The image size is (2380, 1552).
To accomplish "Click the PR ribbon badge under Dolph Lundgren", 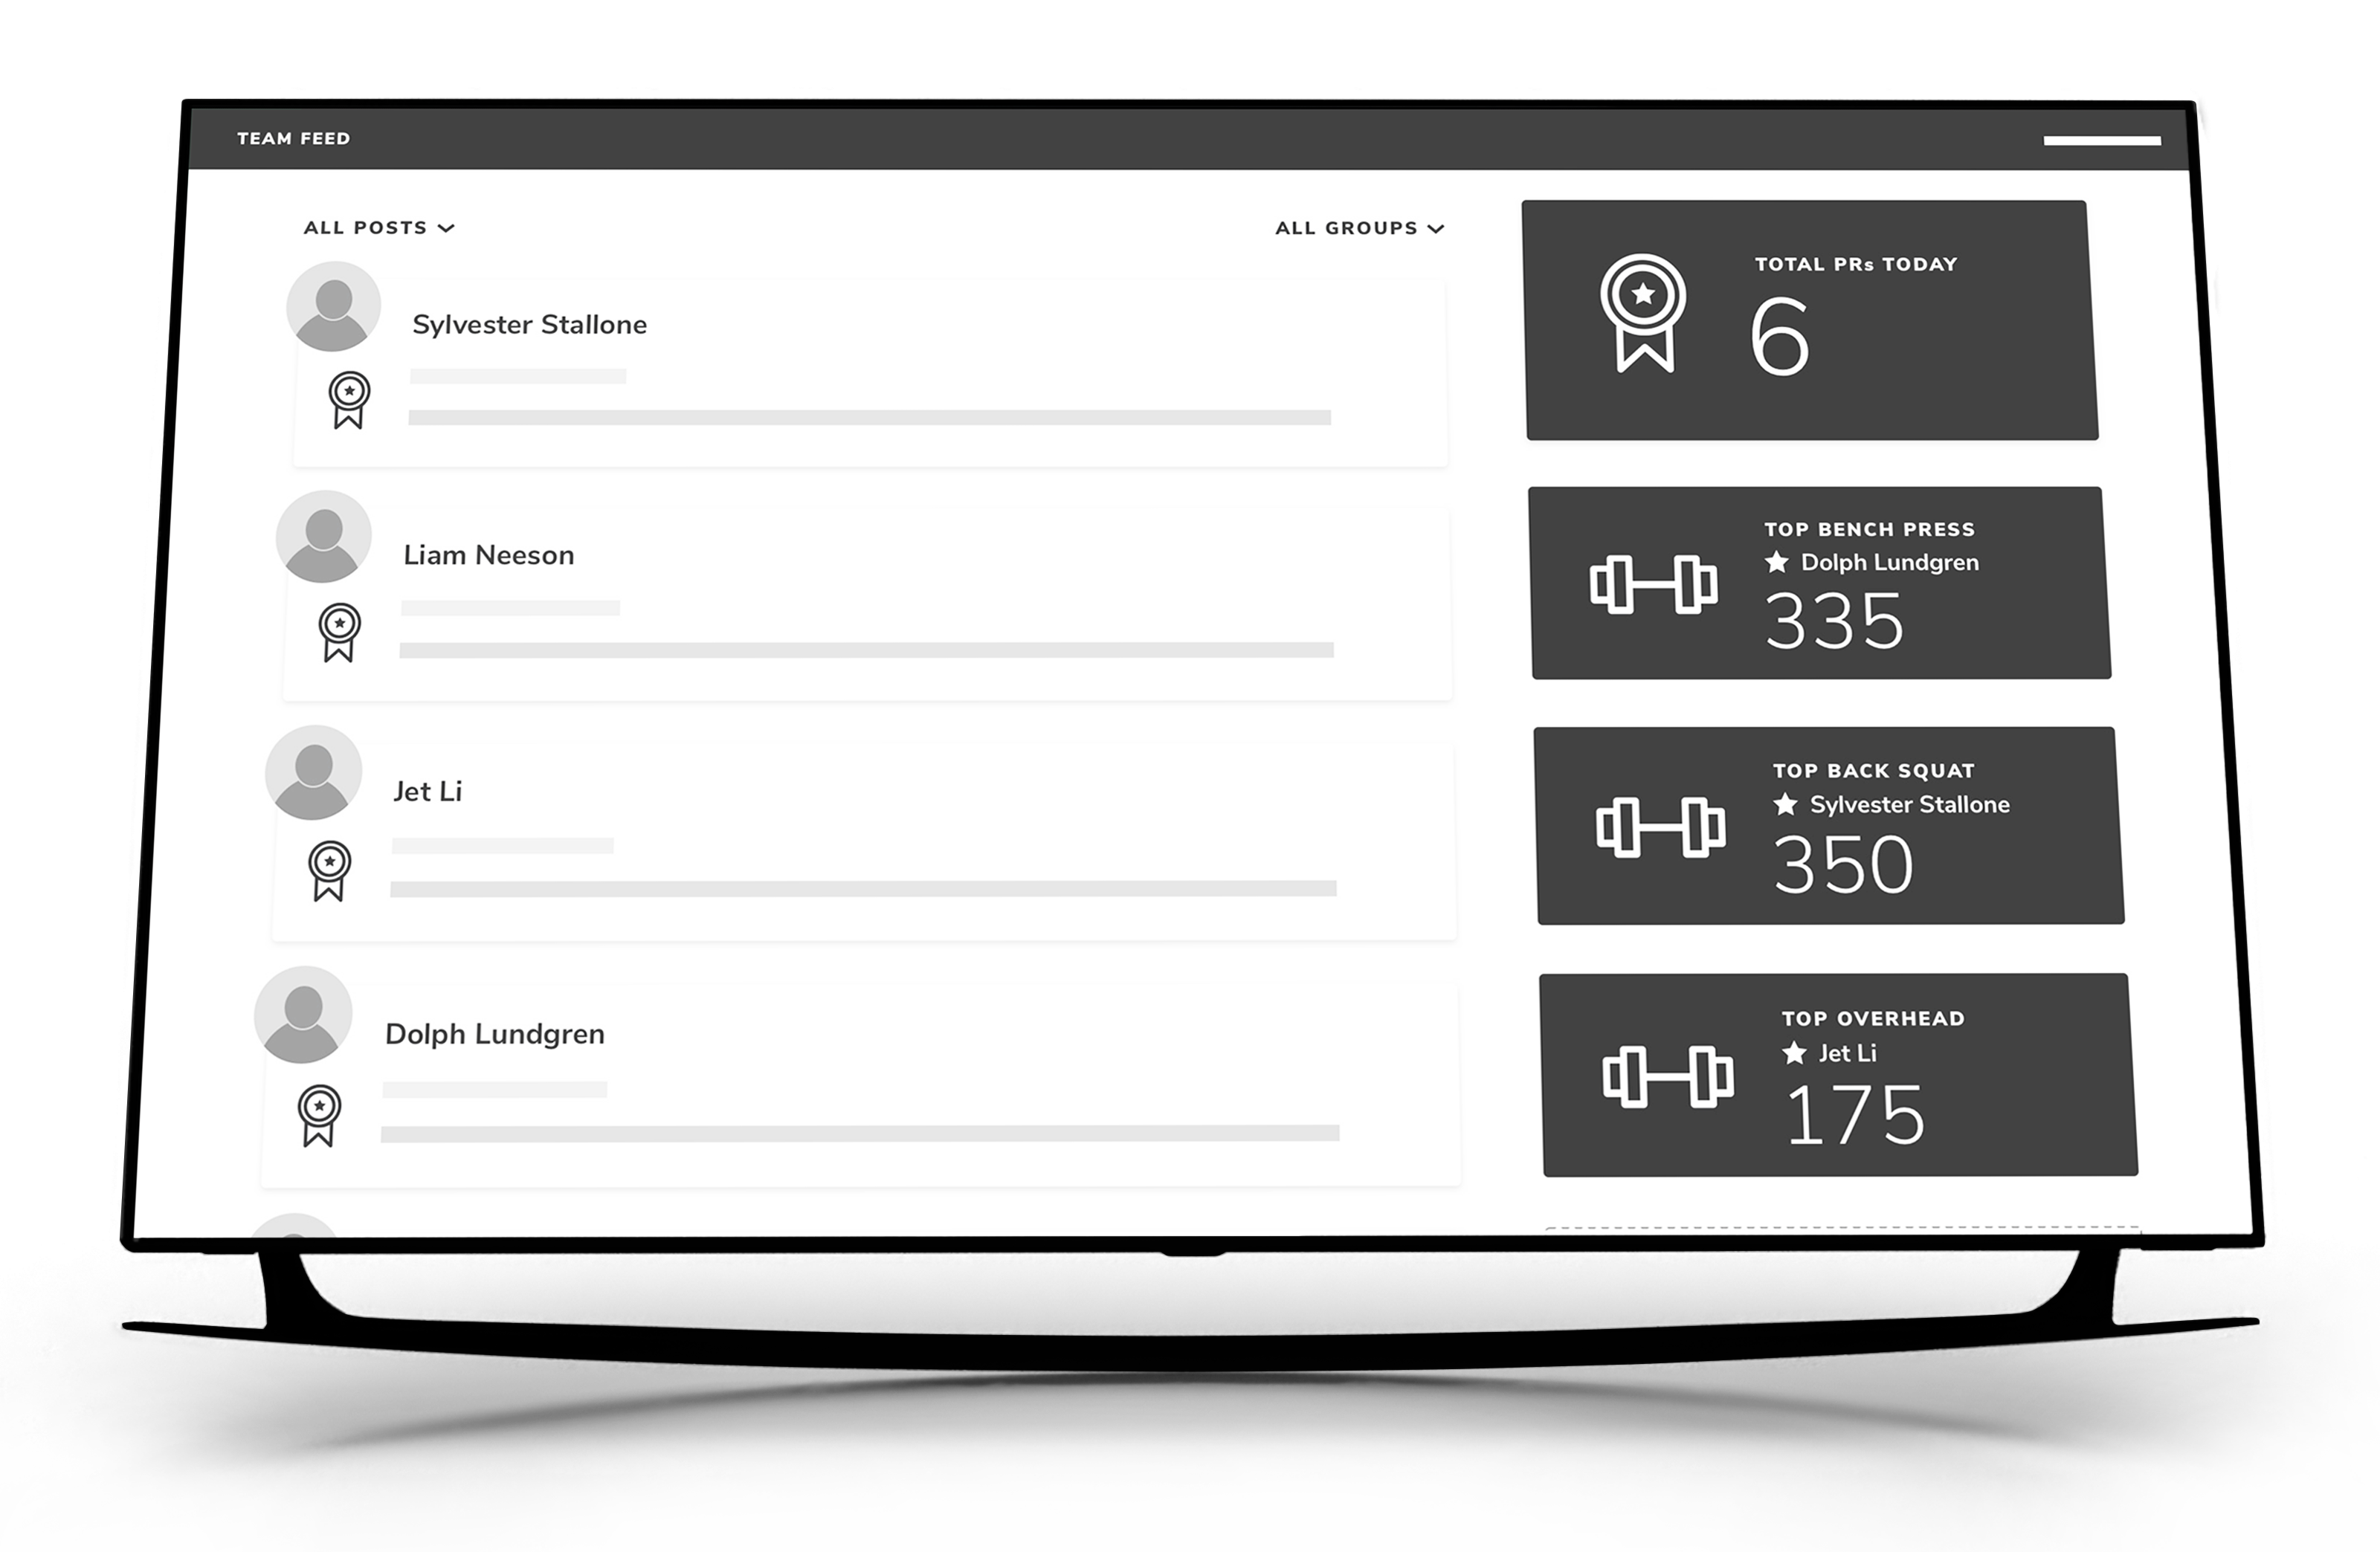I will [319, 1116].
